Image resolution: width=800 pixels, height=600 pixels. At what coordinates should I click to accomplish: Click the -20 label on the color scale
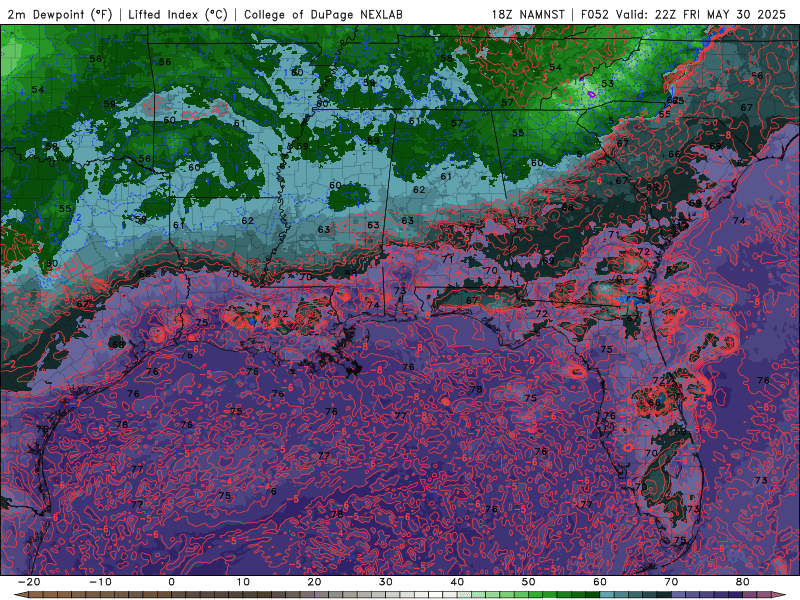[28, 582]
